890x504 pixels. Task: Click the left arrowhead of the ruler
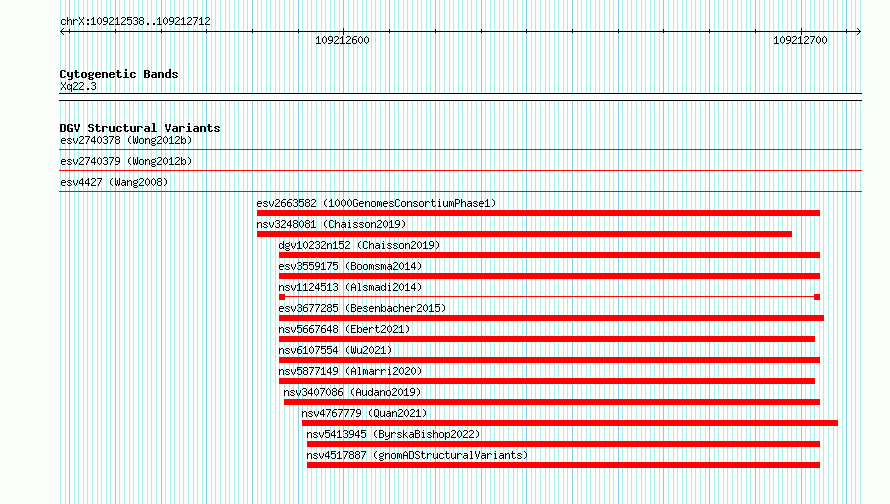pos(63,31)
